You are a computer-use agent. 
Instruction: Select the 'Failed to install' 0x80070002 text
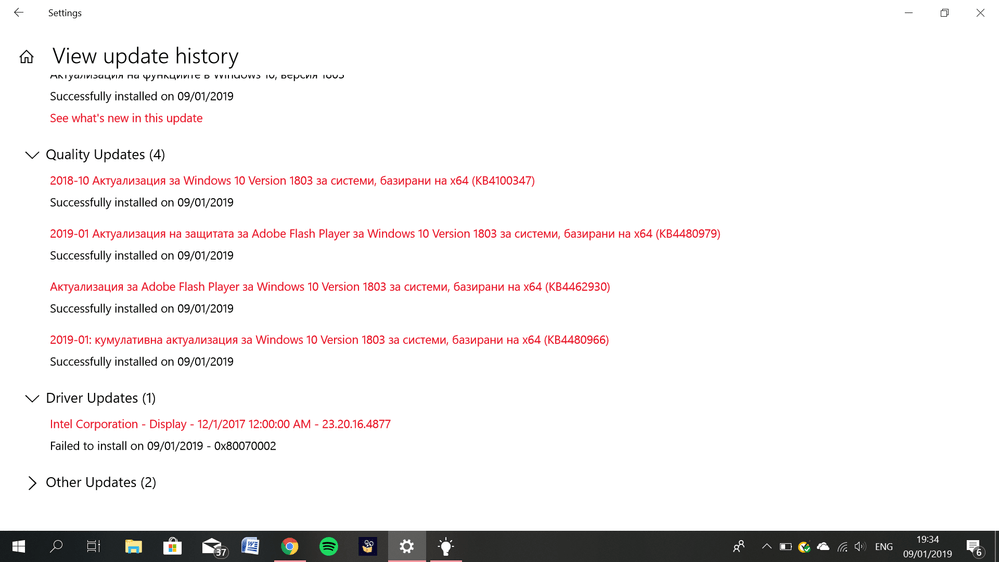[163, 446]
